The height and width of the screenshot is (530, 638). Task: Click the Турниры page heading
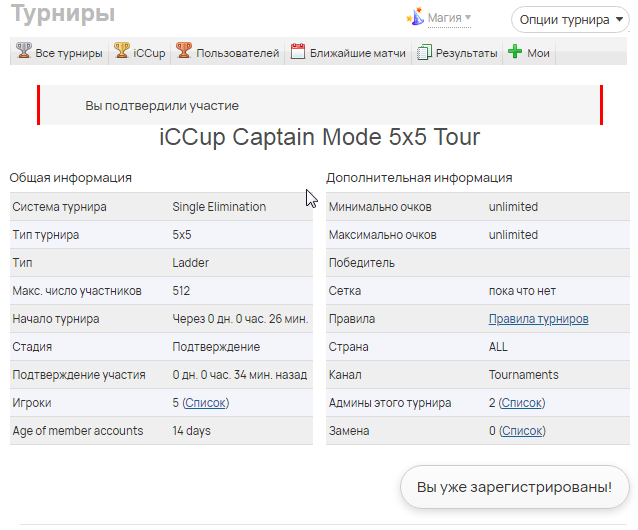coord(63,14)
